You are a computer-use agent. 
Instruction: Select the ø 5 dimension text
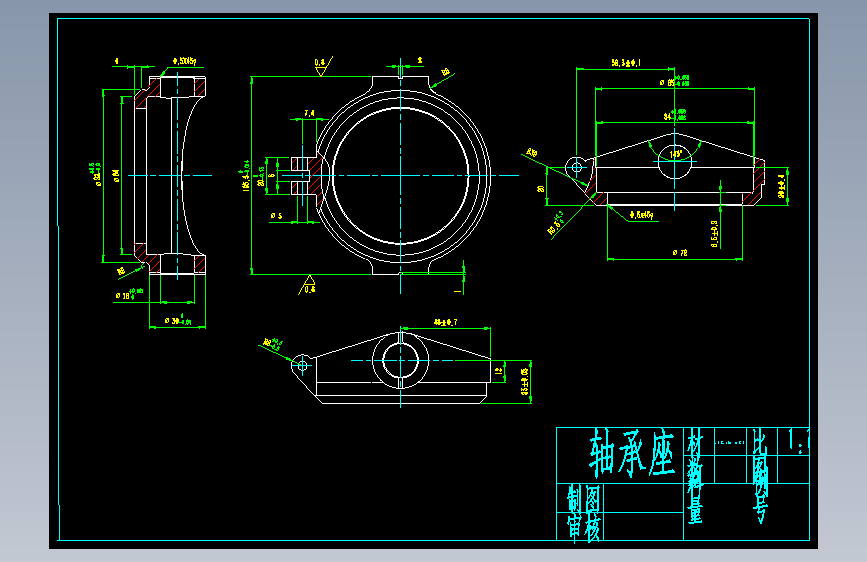pos(276,216)
